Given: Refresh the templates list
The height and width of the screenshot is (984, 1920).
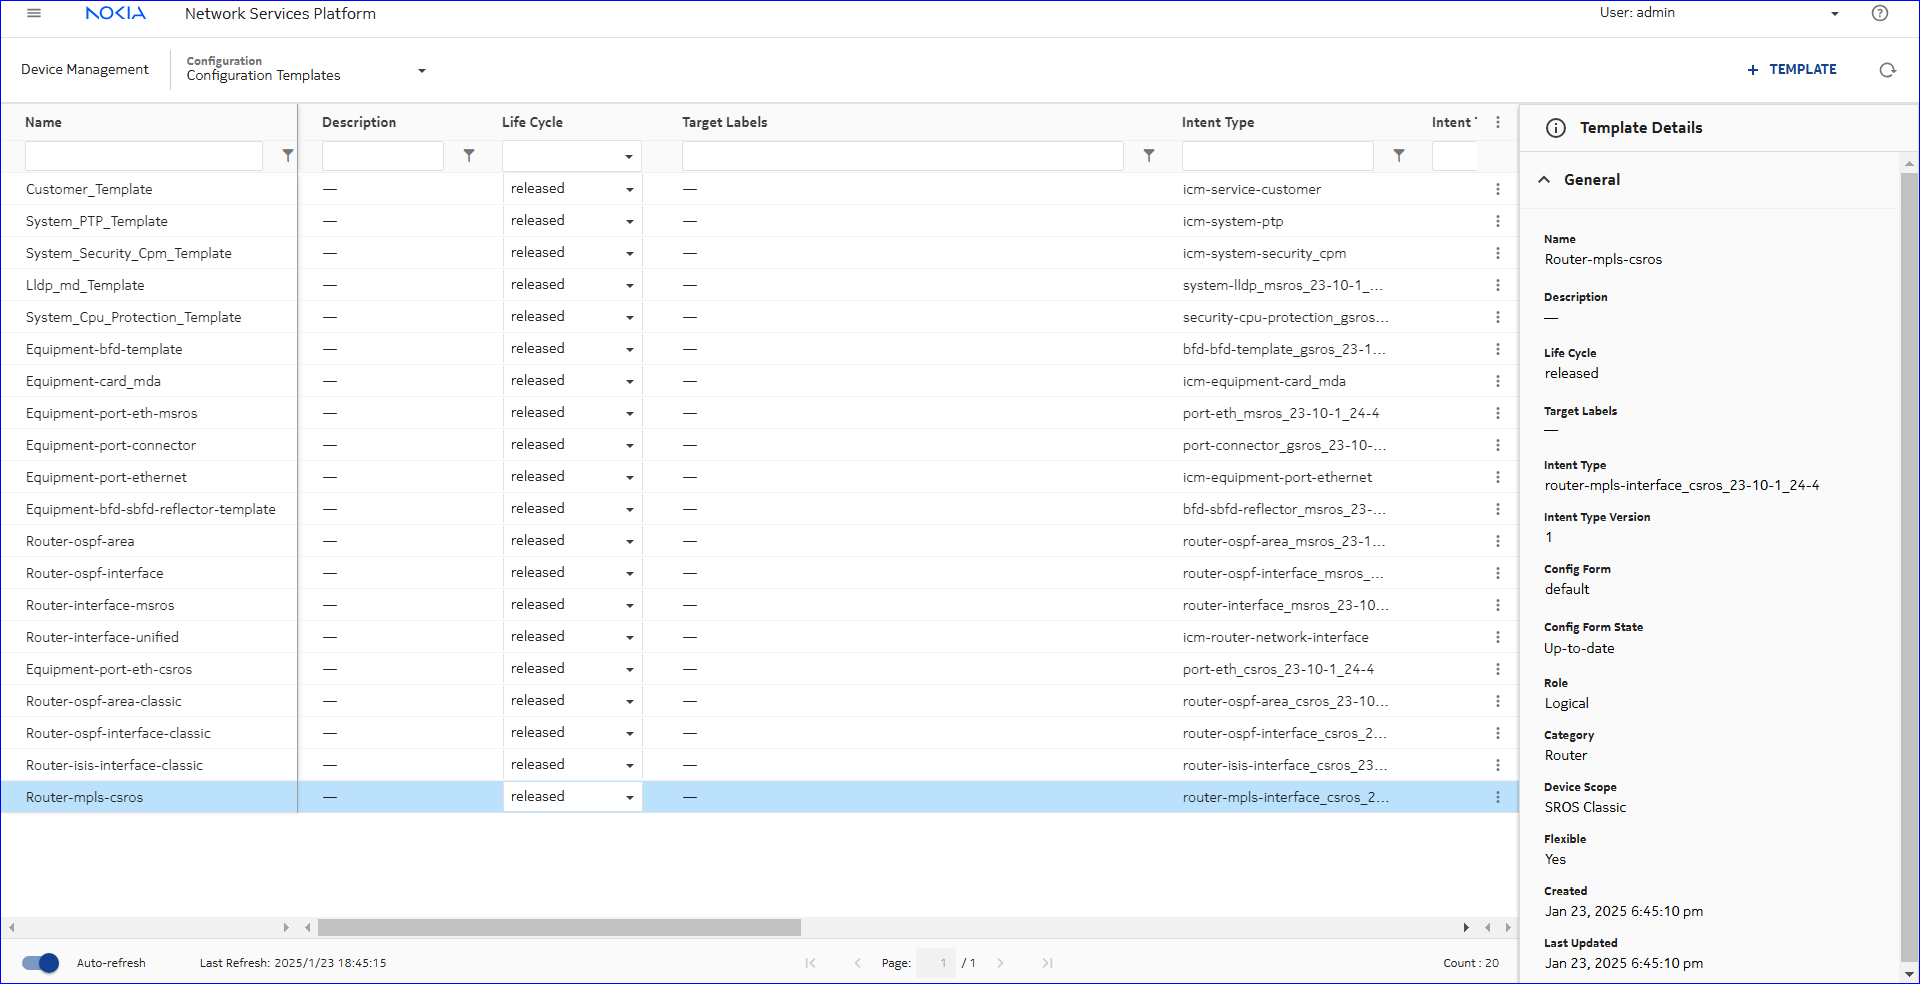Looking at the screenshot, I should [1887, 70].
